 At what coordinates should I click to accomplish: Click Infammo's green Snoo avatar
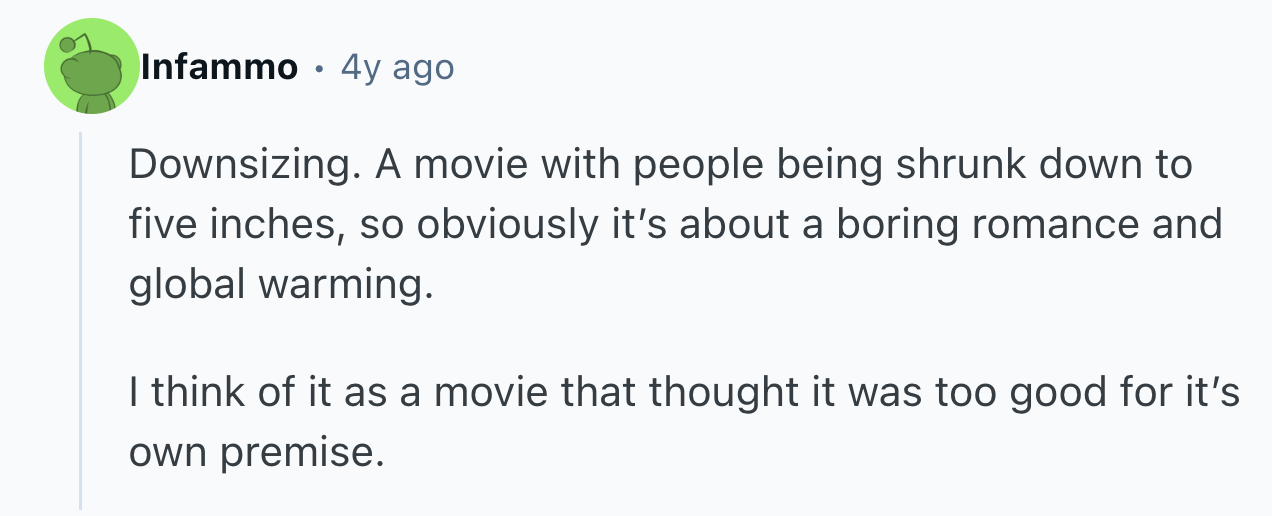coord(91,66)
